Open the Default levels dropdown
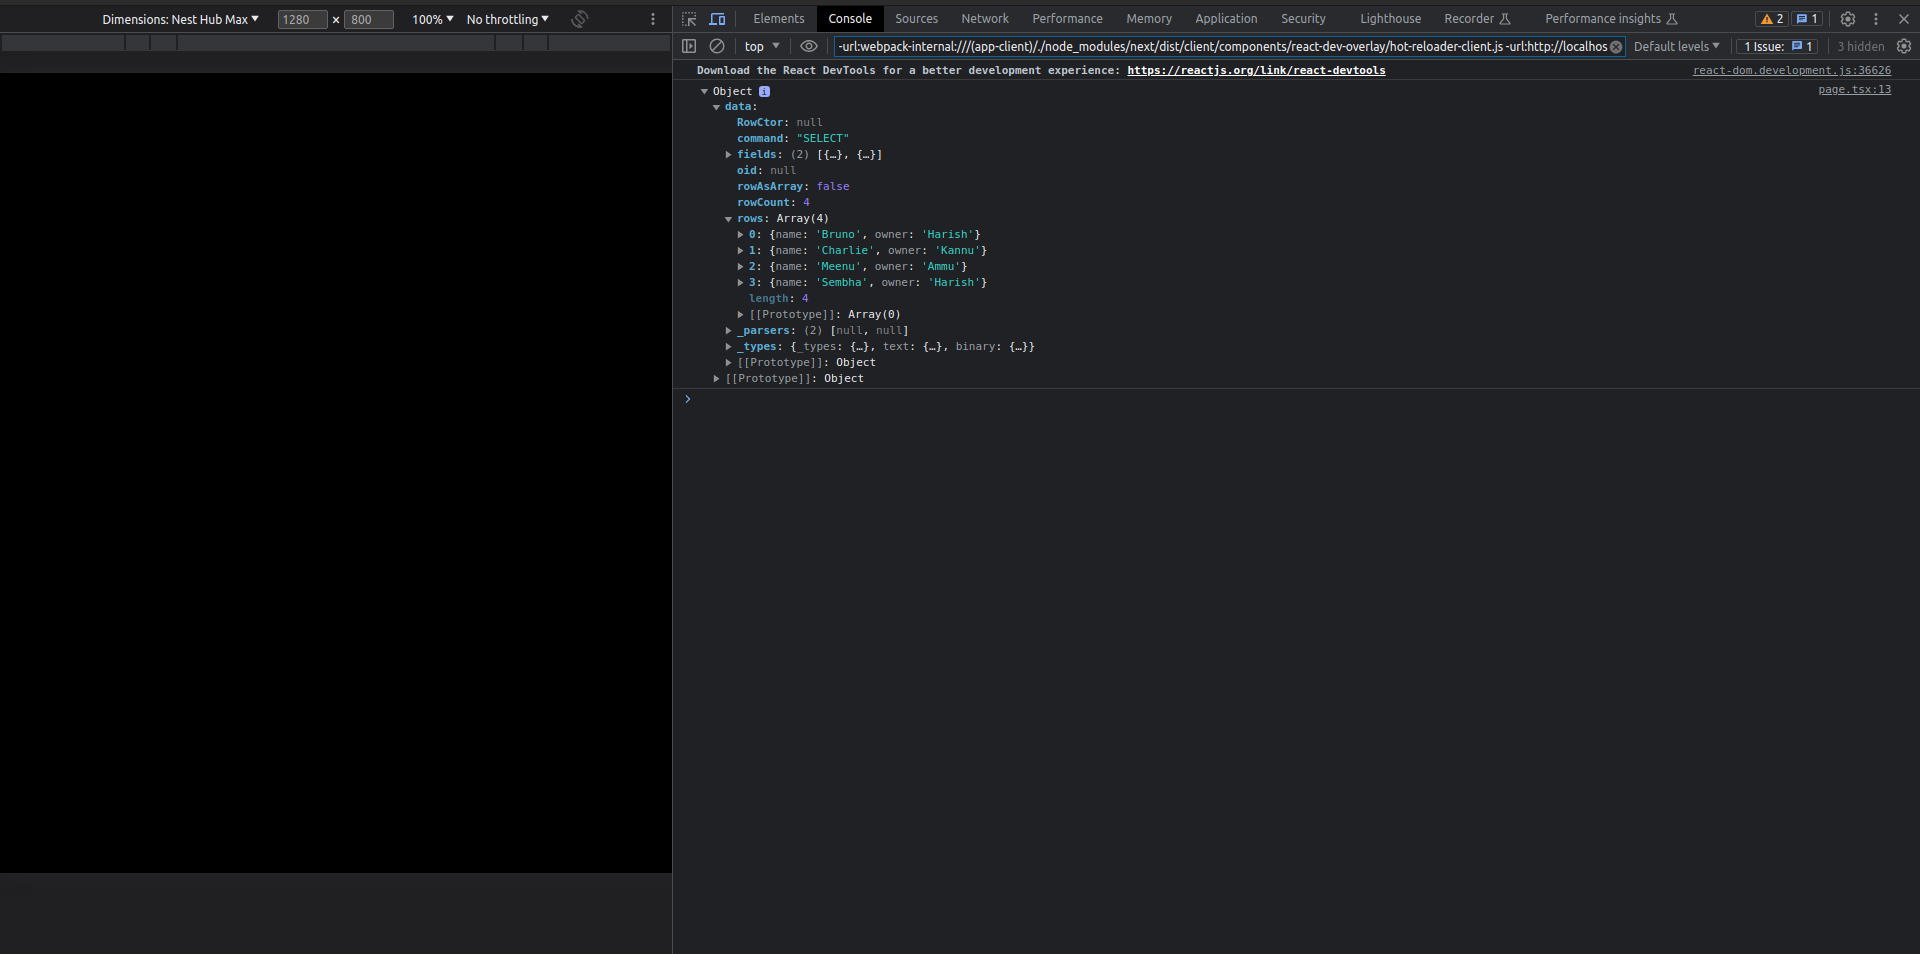The image size is (1920, 954). (1676, 46)
